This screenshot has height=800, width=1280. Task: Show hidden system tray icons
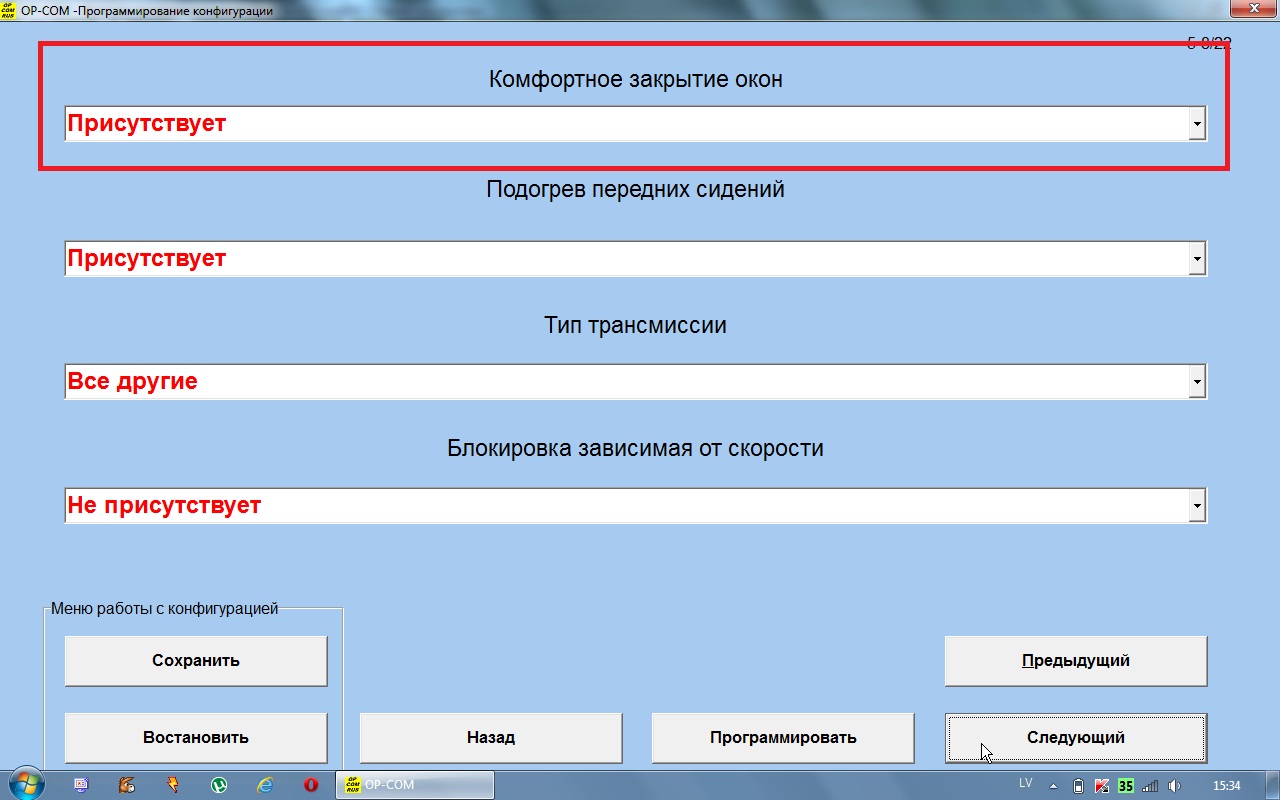click(x=1052, y=785)
